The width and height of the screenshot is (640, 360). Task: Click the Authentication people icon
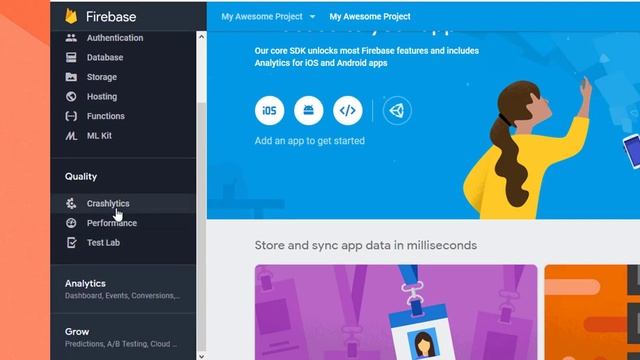71,38
